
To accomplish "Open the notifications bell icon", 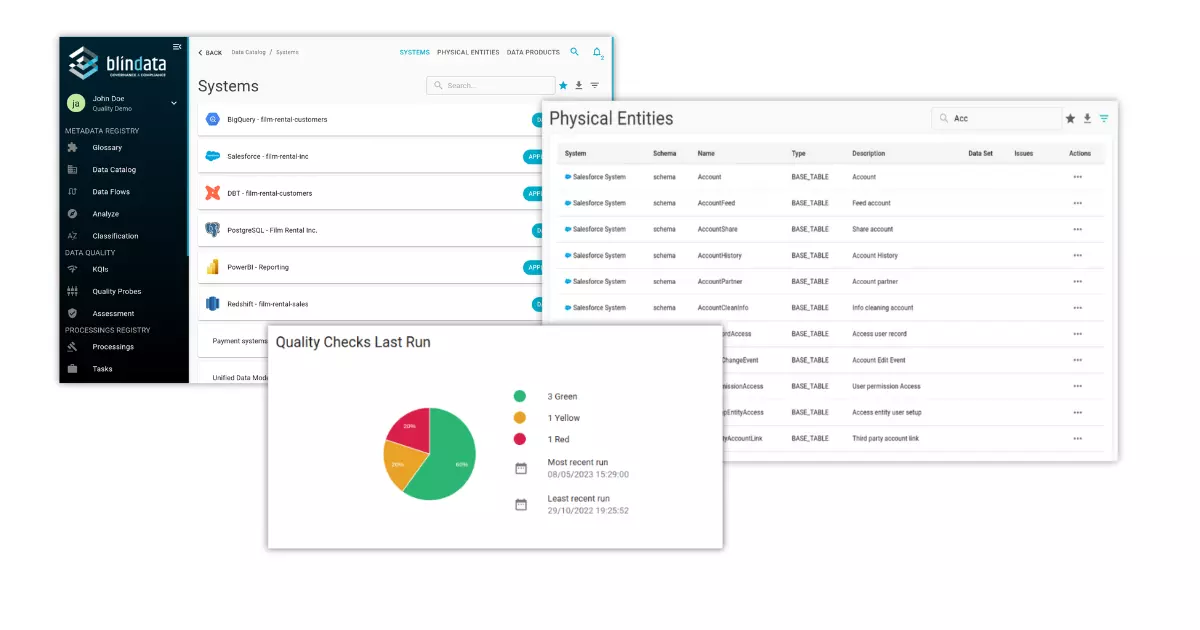I will click(597, 52).
